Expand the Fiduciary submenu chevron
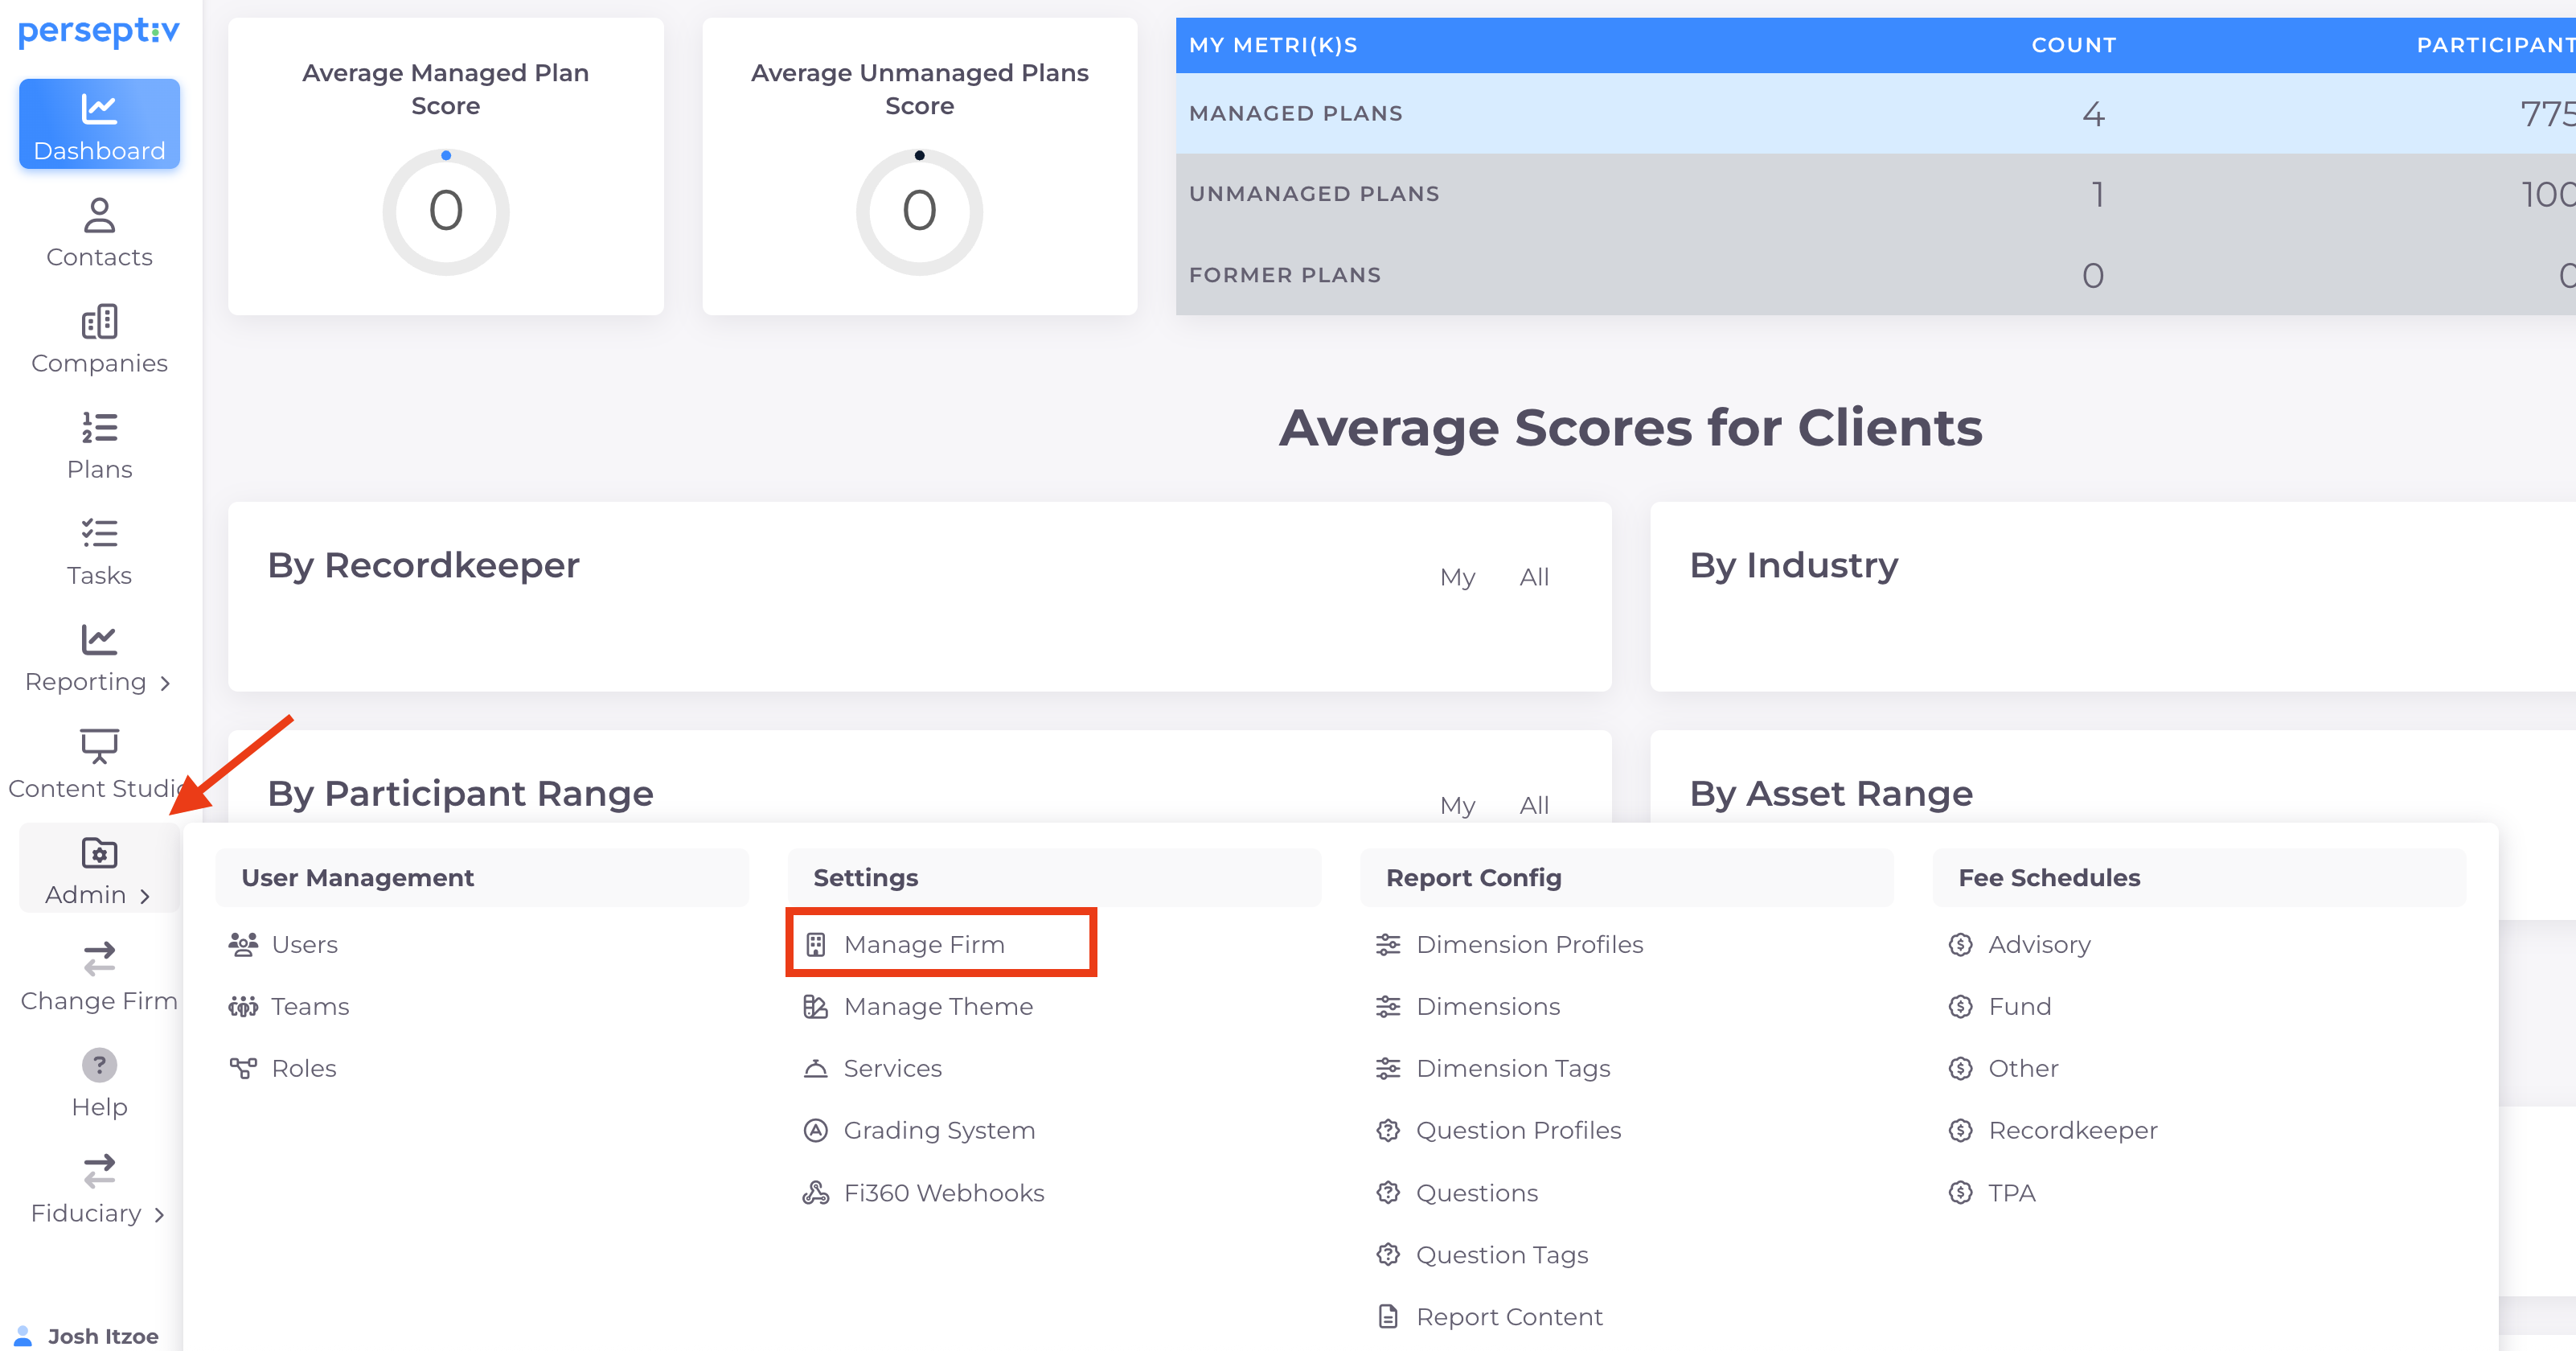 point(159,1215)
